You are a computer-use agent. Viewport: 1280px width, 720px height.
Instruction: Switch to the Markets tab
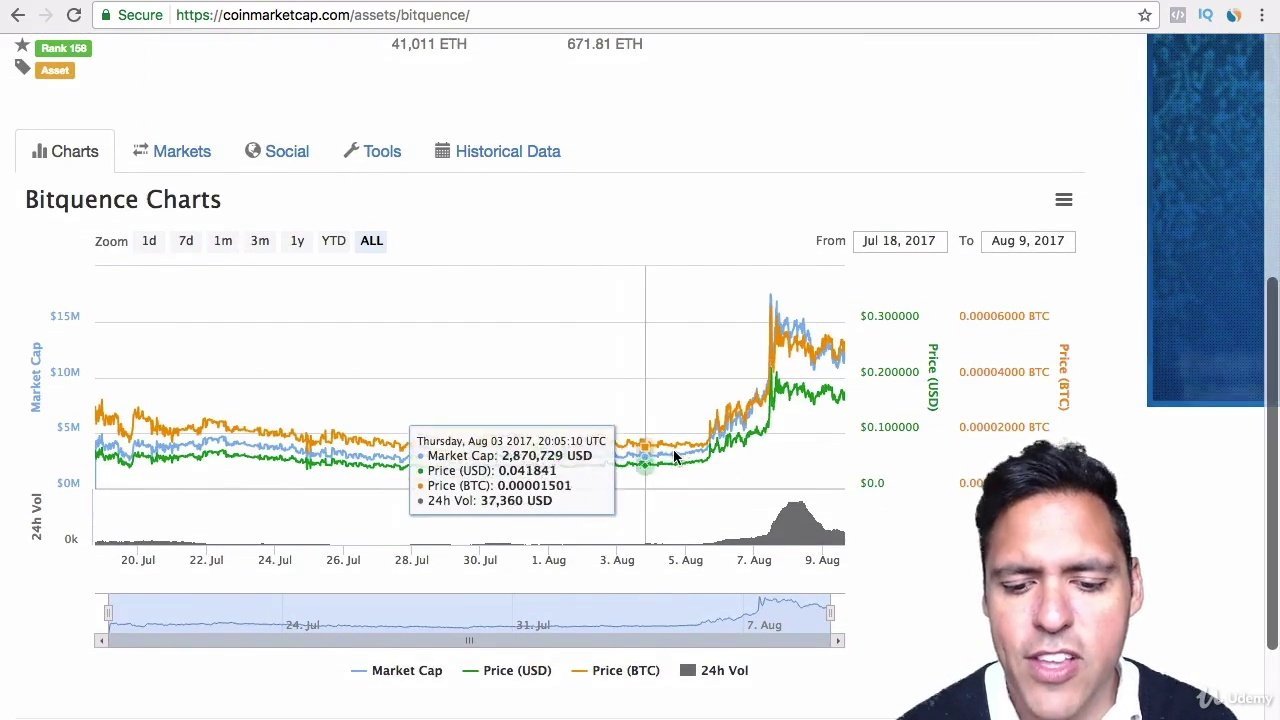point(172,151)
